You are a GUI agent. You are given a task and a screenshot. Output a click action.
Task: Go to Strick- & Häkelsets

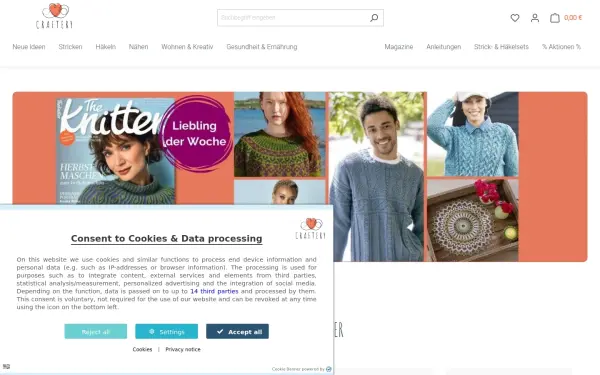click(501, 47)
